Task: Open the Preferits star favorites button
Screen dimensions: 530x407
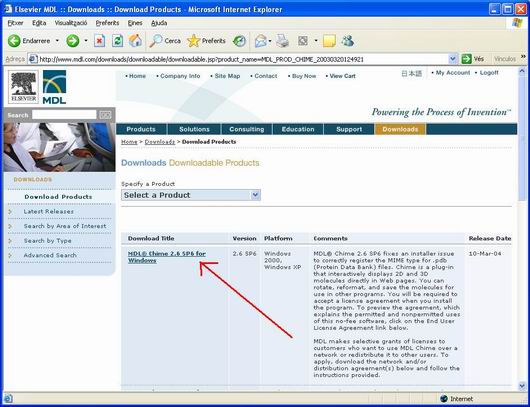Action: point(206,41)
